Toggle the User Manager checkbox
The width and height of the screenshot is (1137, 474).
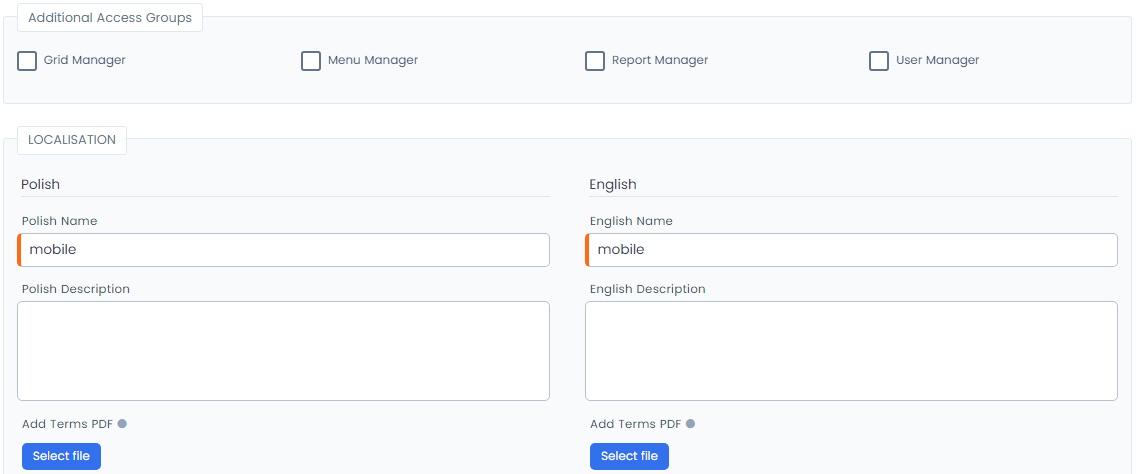(x=879, y=61)
